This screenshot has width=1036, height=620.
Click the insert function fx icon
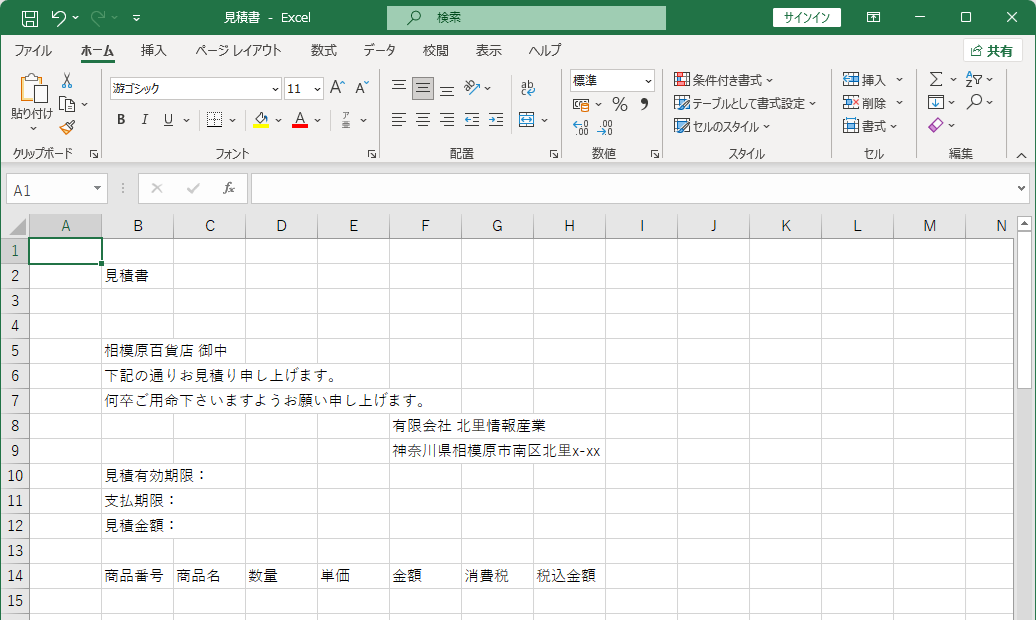(229, 189)
